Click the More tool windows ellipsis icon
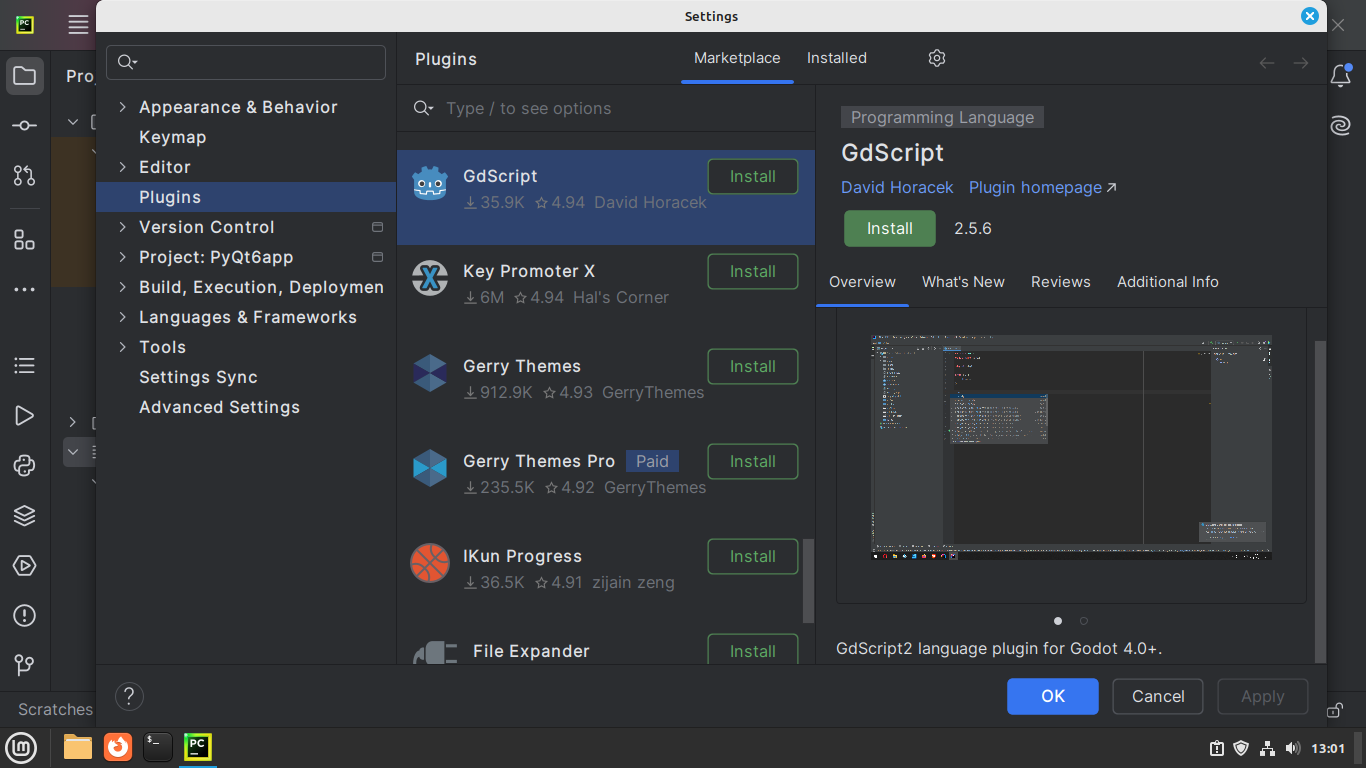This screenshot has height=768, width=1366. 25,290
